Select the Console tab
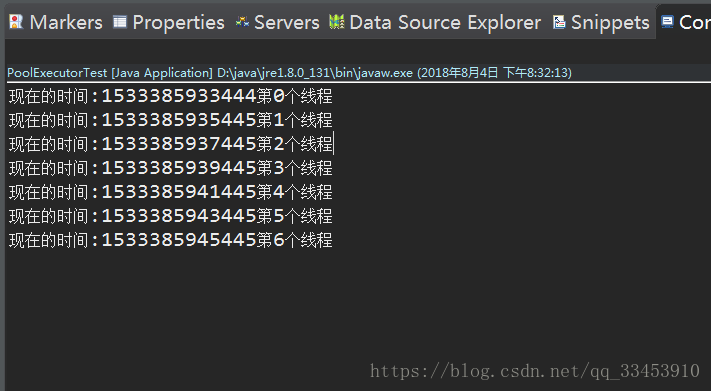The width and height of the screenshot is (711, 391). coord(686,22)
